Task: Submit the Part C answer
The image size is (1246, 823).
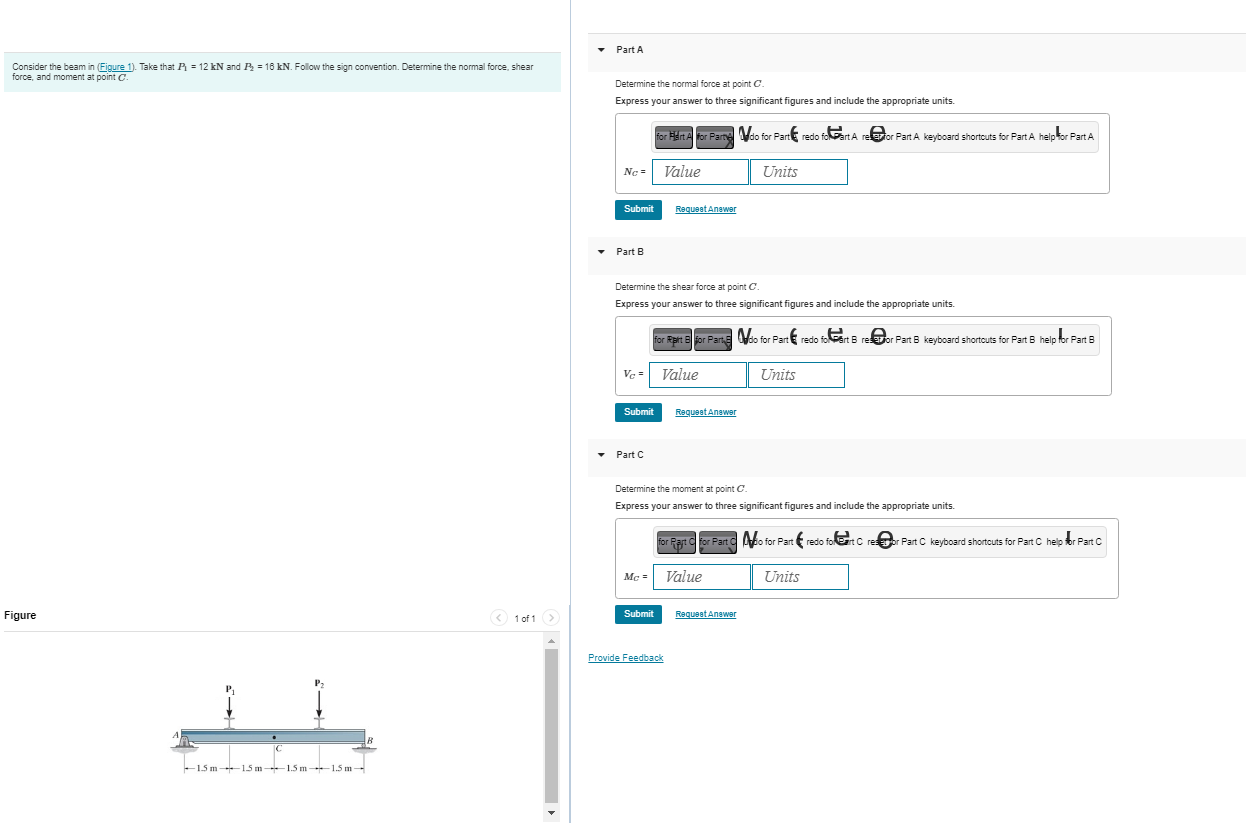Action: coord(638,614)
